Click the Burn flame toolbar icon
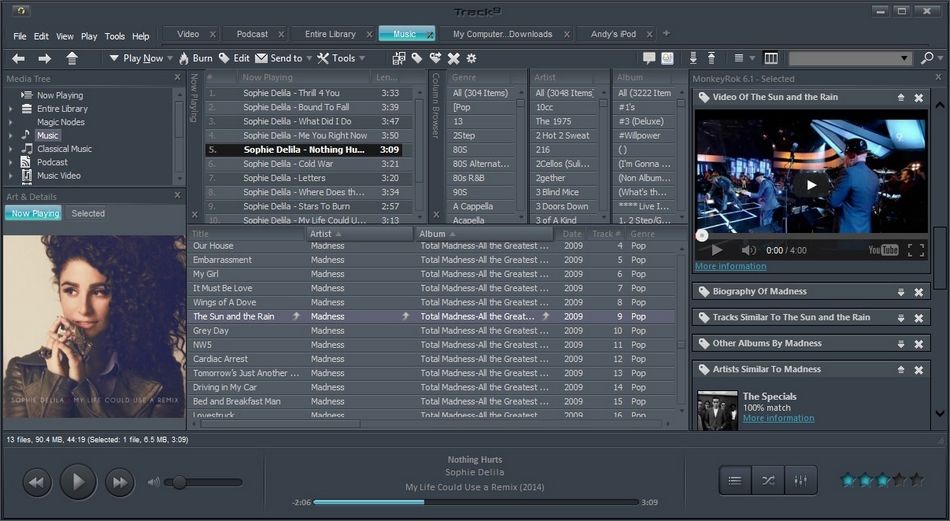 click(x=184, y=58)
